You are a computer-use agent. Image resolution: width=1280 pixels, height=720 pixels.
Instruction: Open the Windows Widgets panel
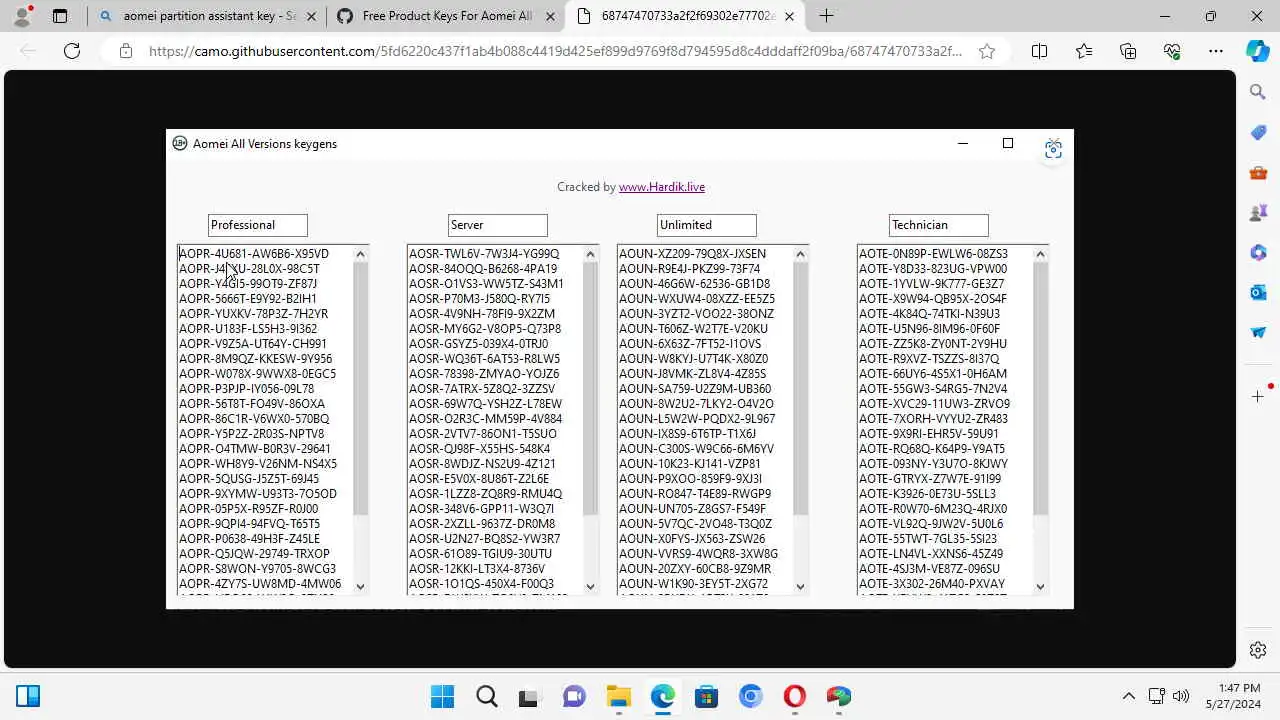(x=28, y=696)
